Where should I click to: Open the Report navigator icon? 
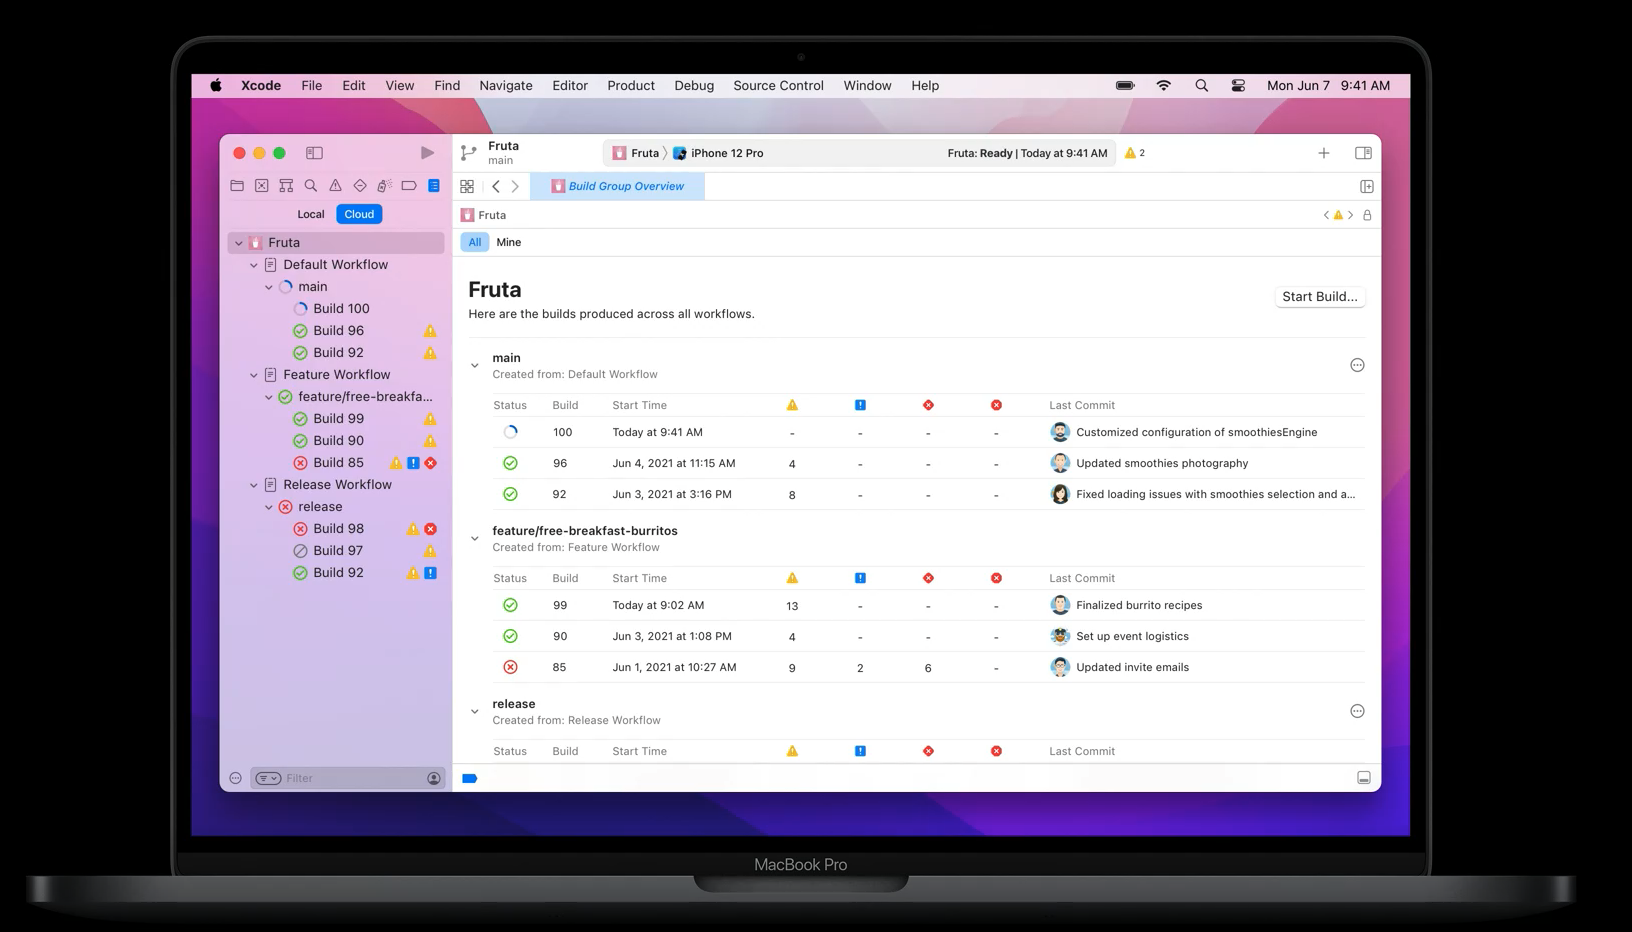[434, 186]
